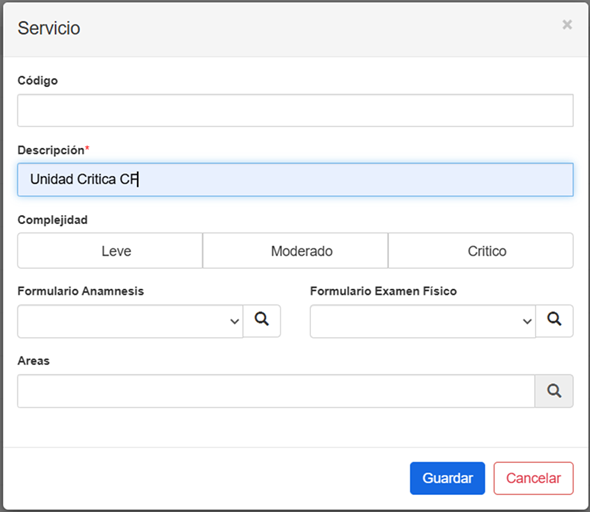Click the Areas label

pyautogui.click(x=33, y=361)
